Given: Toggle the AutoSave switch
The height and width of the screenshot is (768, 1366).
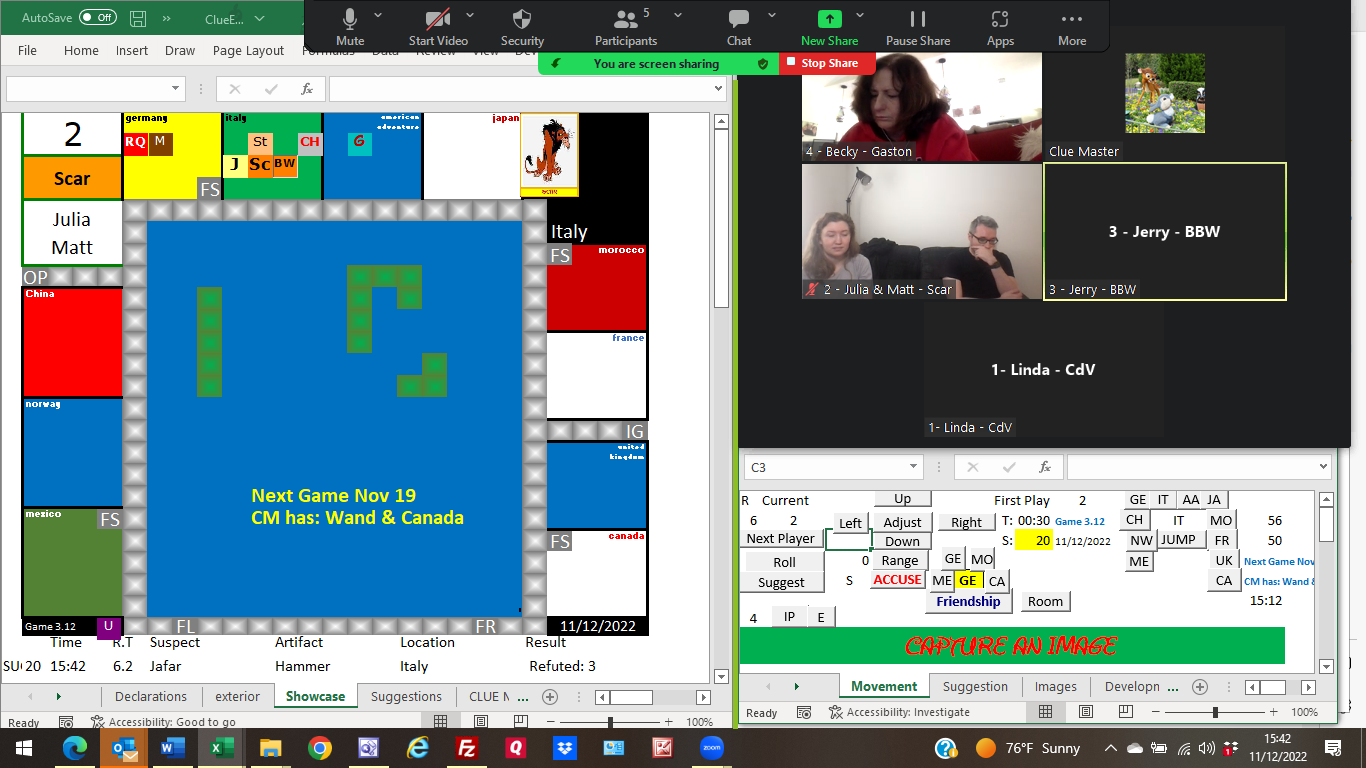Looking at the screenshot, I should tap(97, 18).
